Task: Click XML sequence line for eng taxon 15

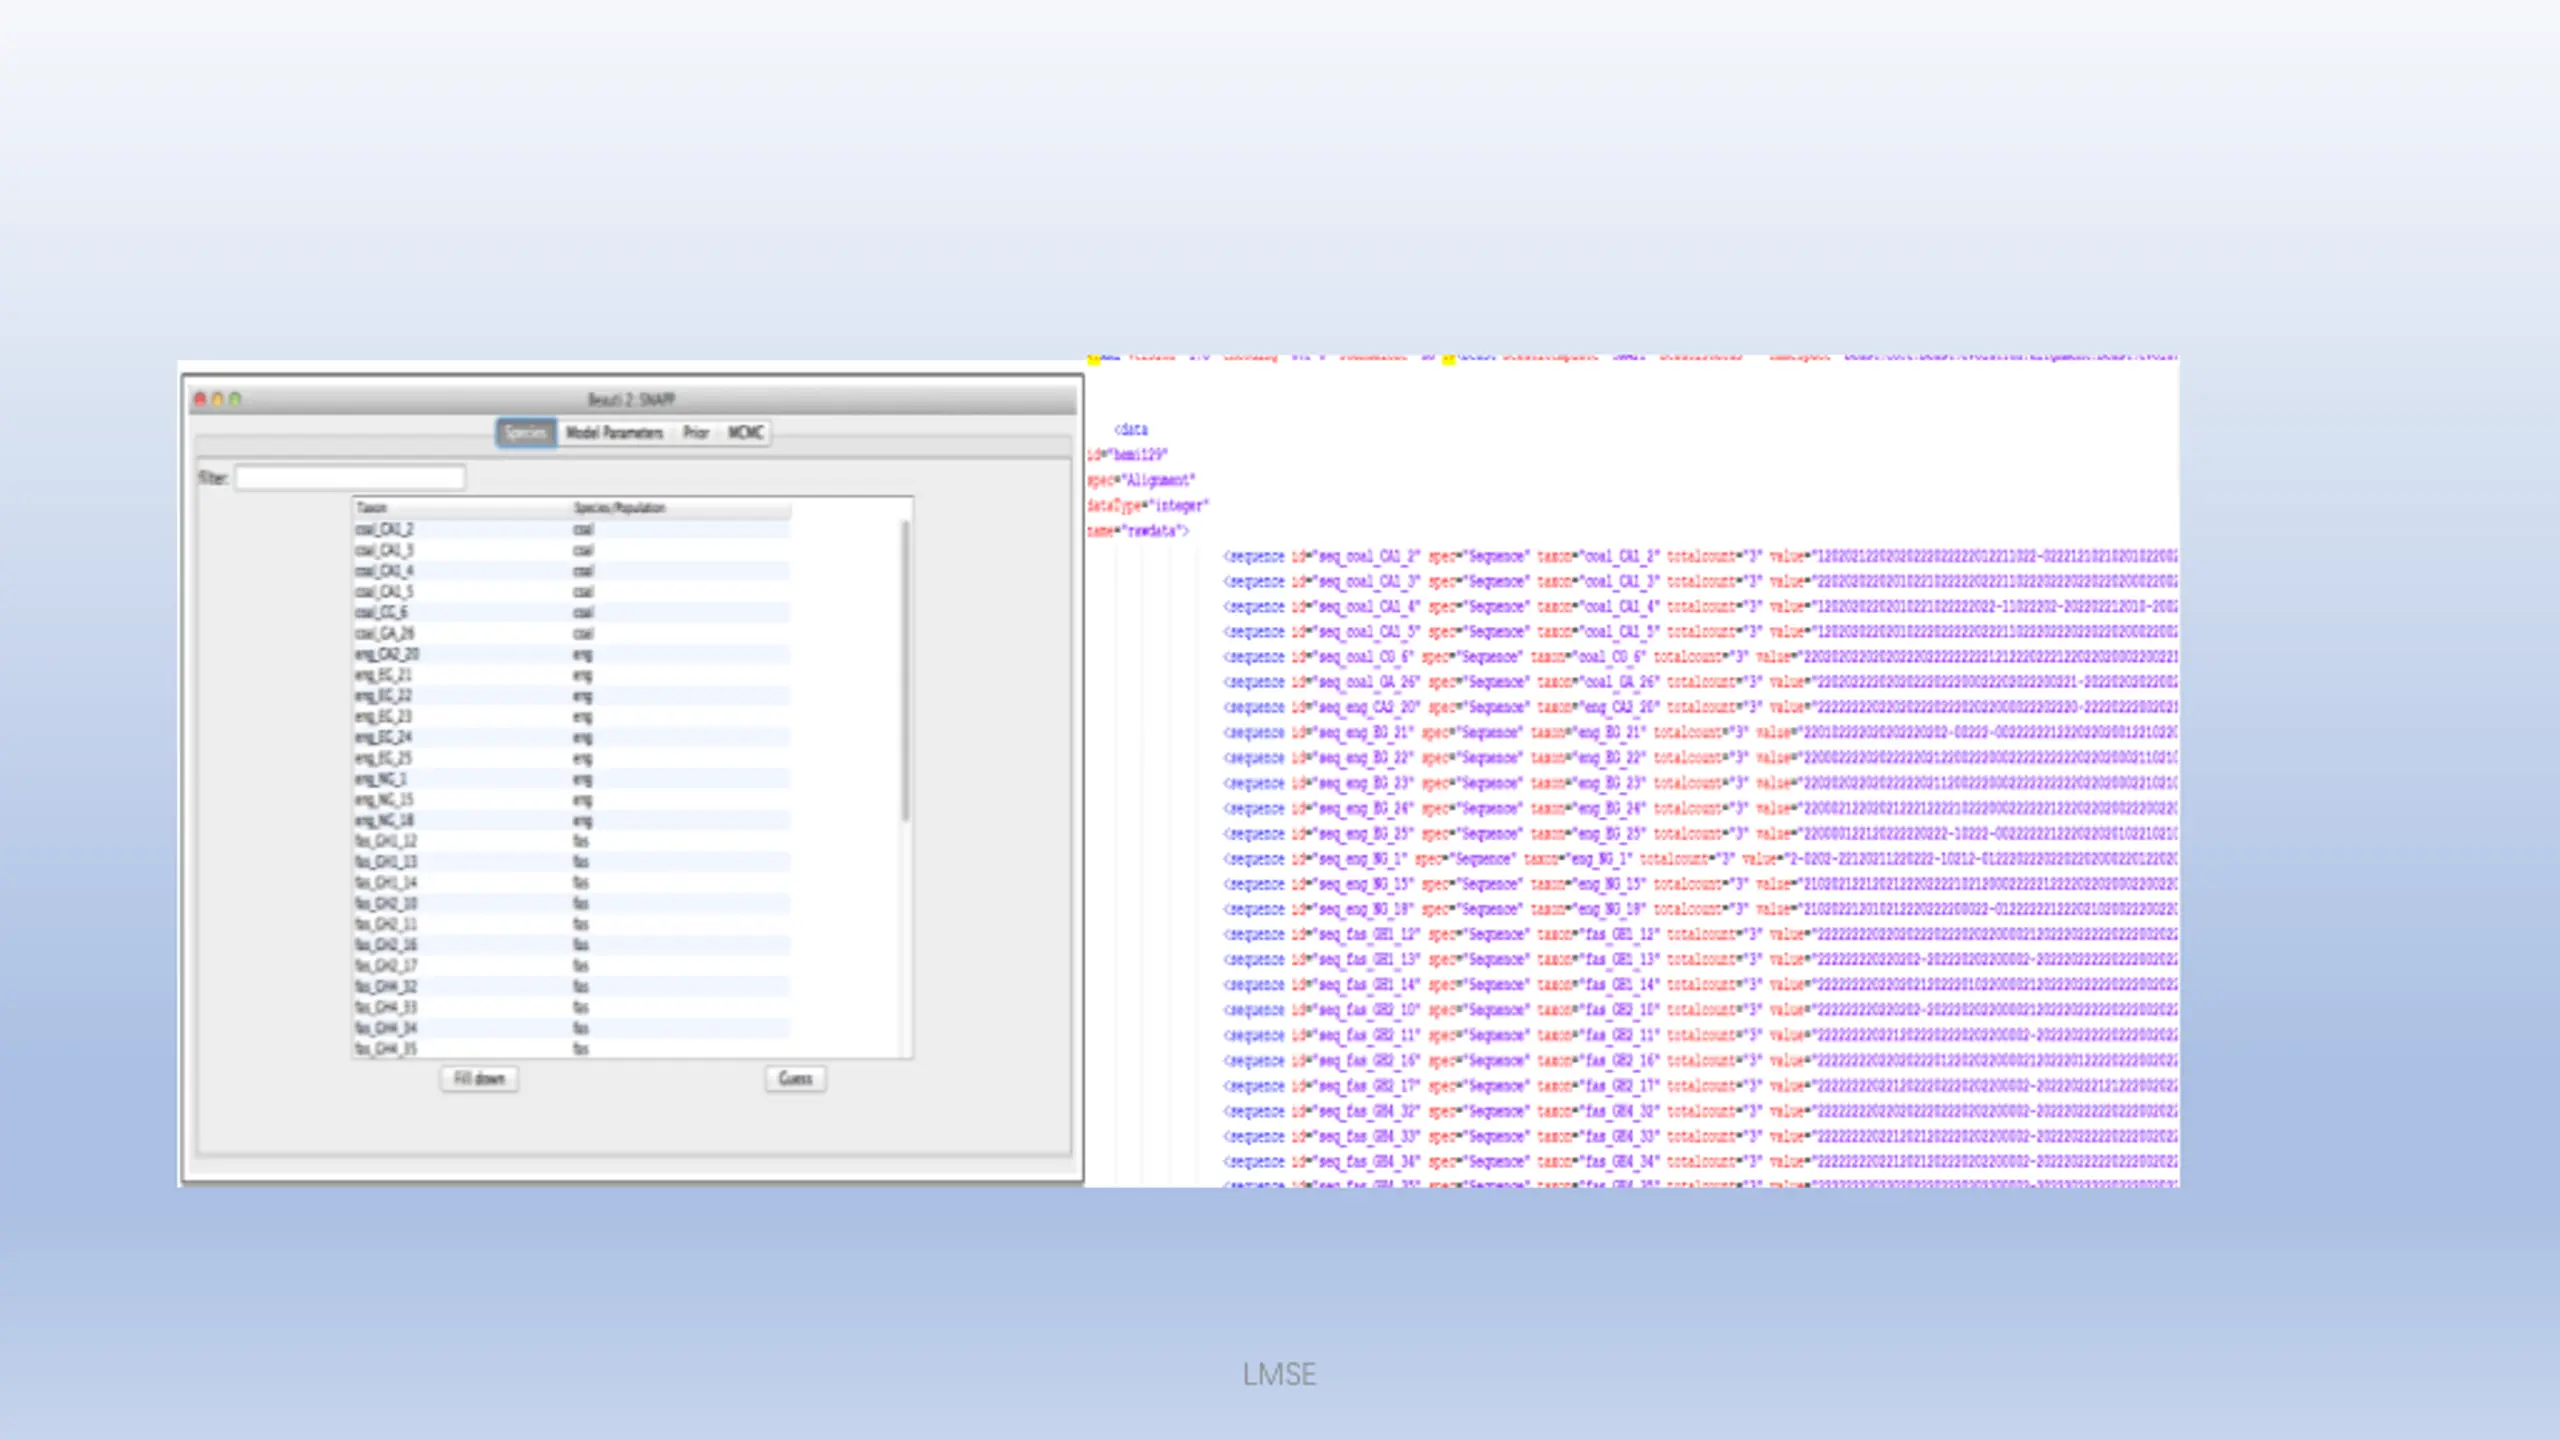Action: [x=1700, y=884]
